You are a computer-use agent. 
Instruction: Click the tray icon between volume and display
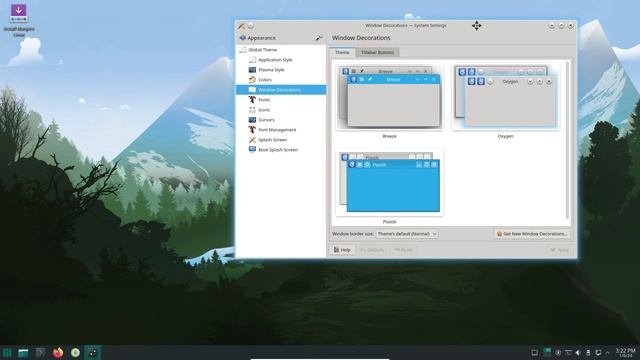click(588, 353)
